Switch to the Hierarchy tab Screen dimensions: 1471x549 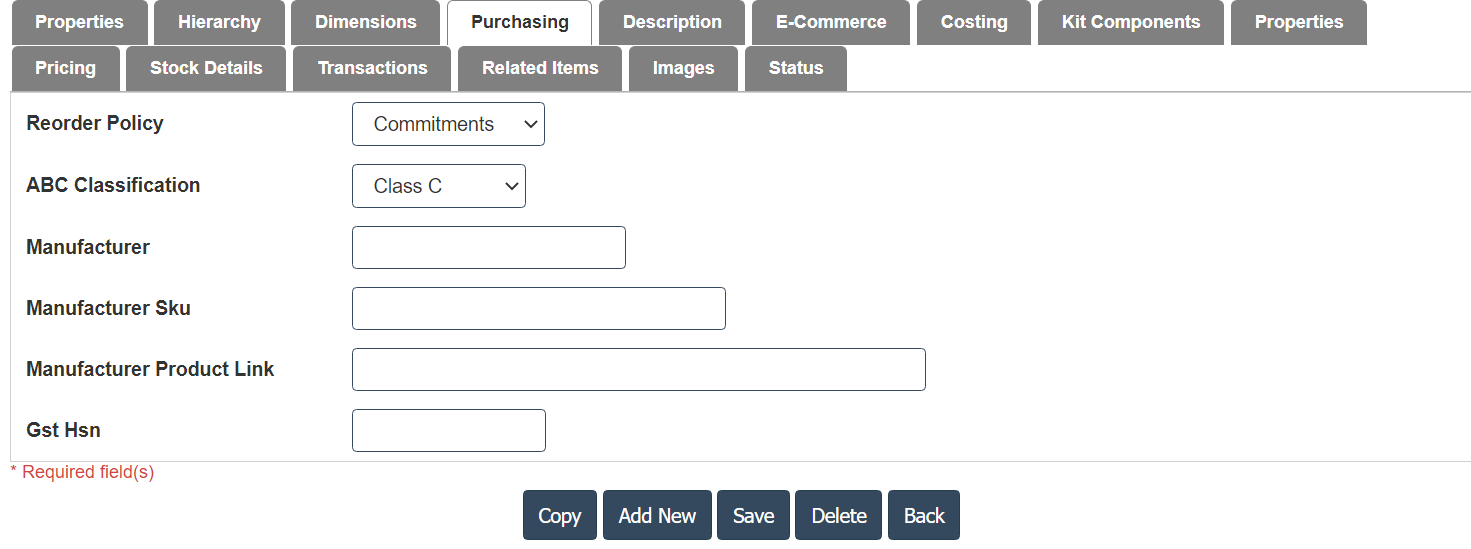[x=219, y=22]
